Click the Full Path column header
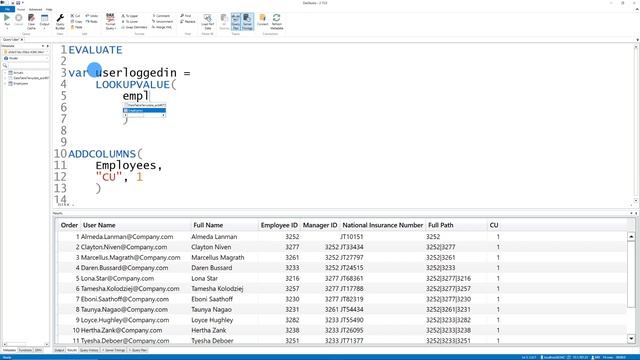 [441, 225]
